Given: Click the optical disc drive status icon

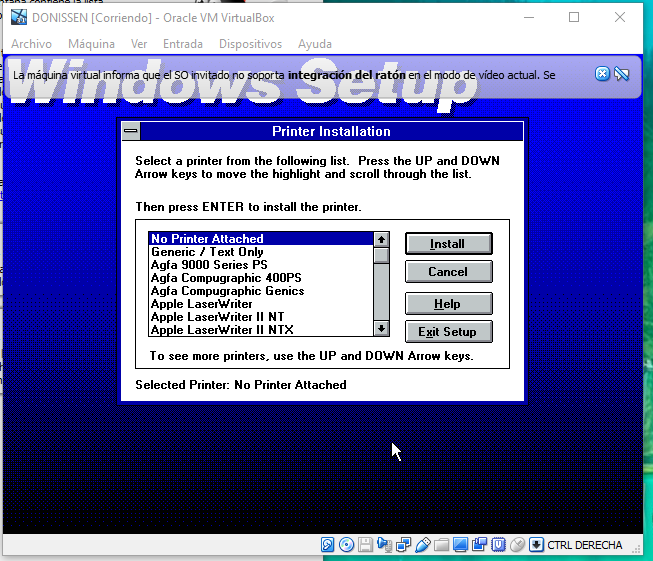Looking at the screenshot, I should point(346,545).
